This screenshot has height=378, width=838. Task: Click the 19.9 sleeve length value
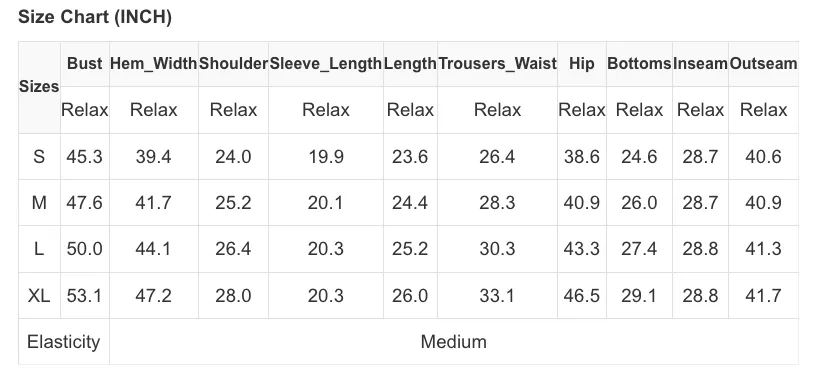coord(325,157)
